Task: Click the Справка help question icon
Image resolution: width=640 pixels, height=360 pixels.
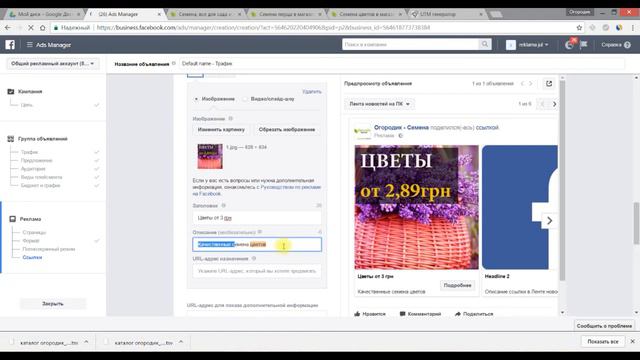Action: pos(627,45)
